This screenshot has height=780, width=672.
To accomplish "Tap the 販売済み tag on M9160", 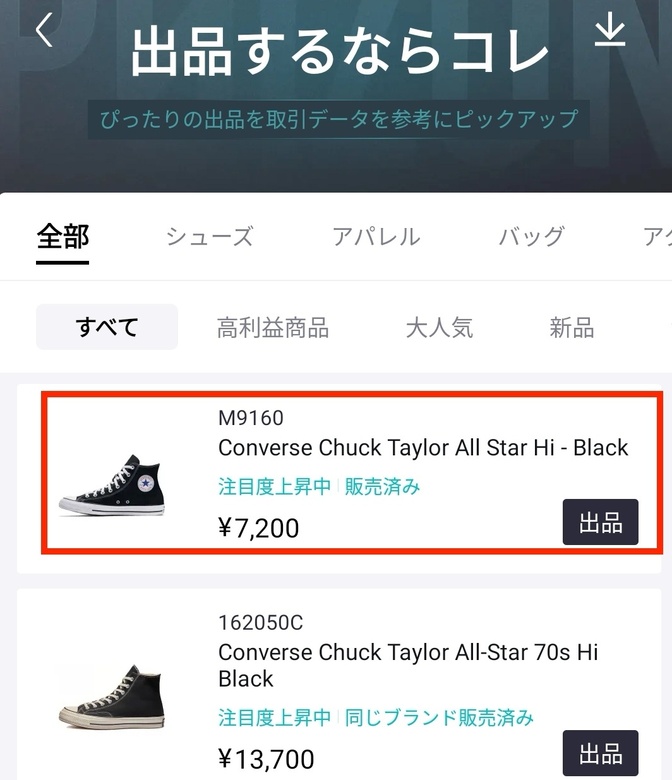I will [x=383, y=486].
